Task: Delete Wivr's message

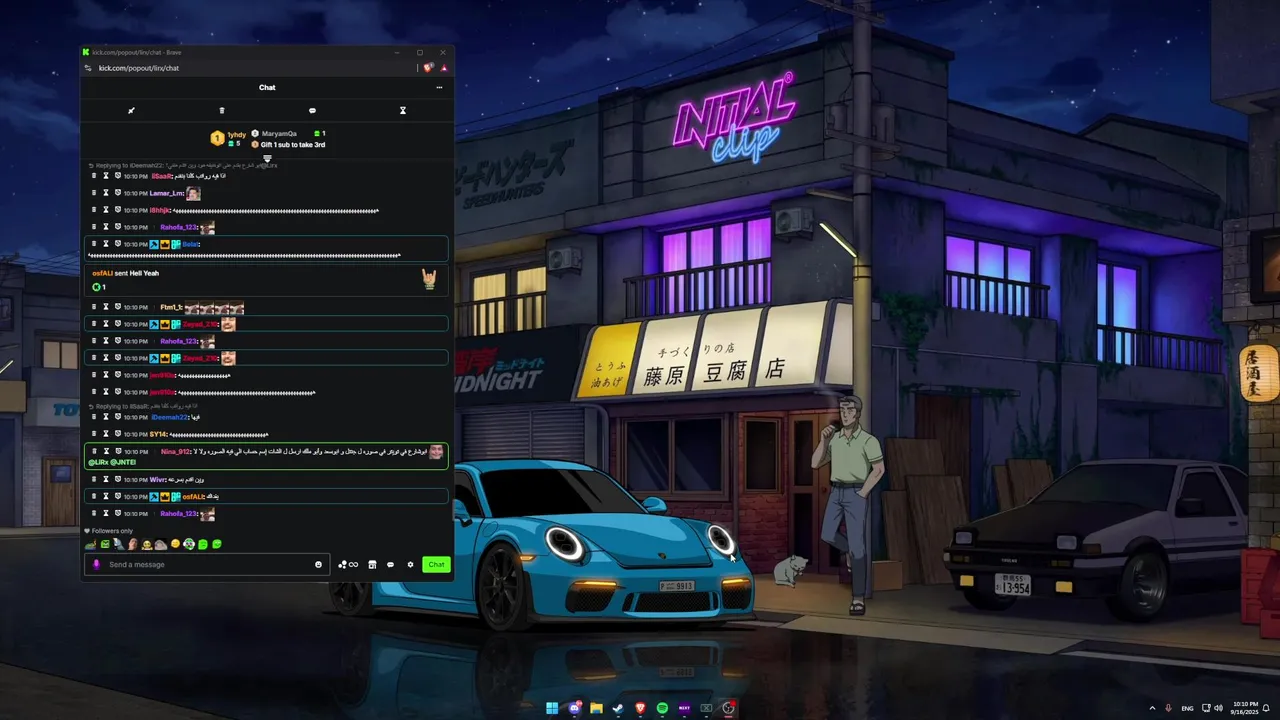Action: click(x=94, y=479)
